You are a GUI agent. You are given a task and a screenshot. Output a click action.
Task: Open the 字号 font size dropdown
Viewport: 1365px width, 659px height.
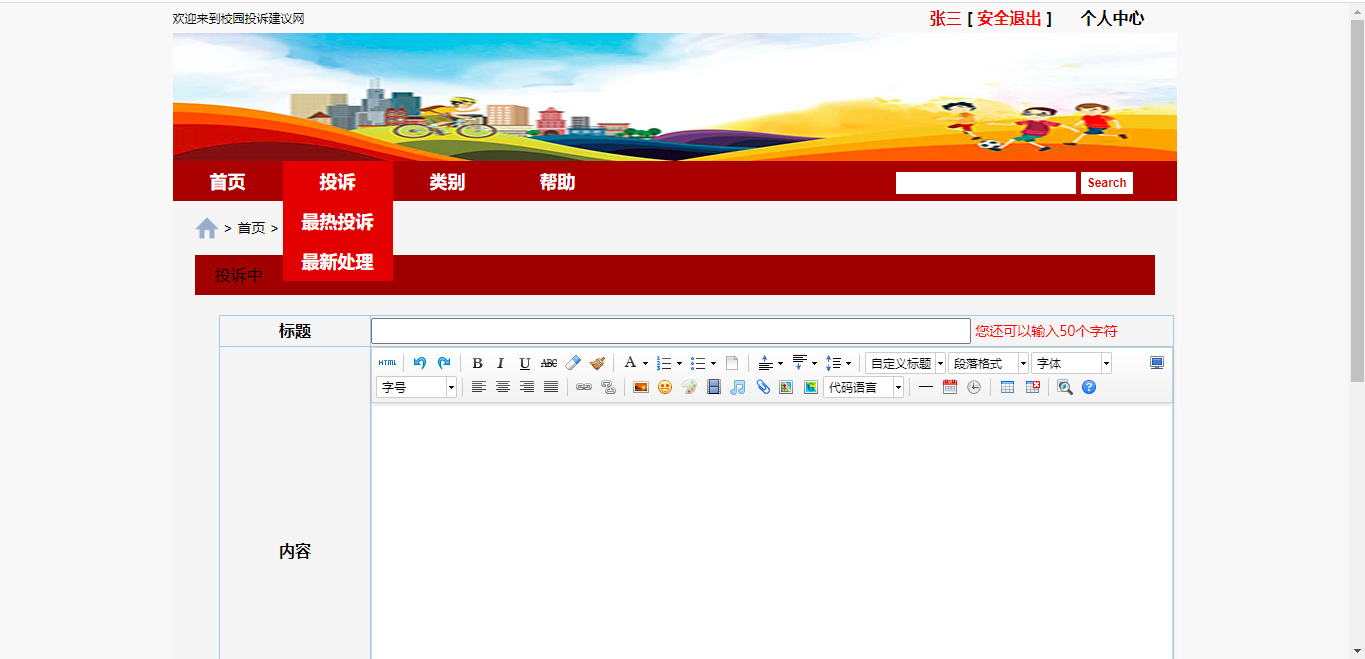(x=416, y=387)
